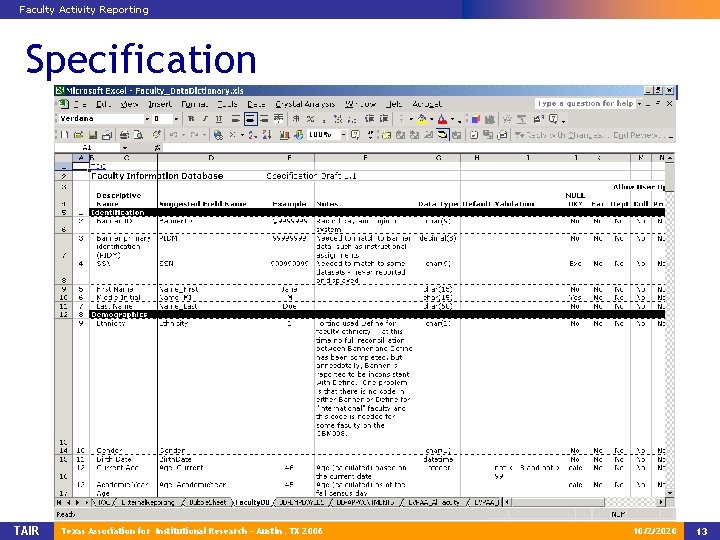
Task: Switch to the ExternalReporting sheet tab
Action: coord(147,502)
